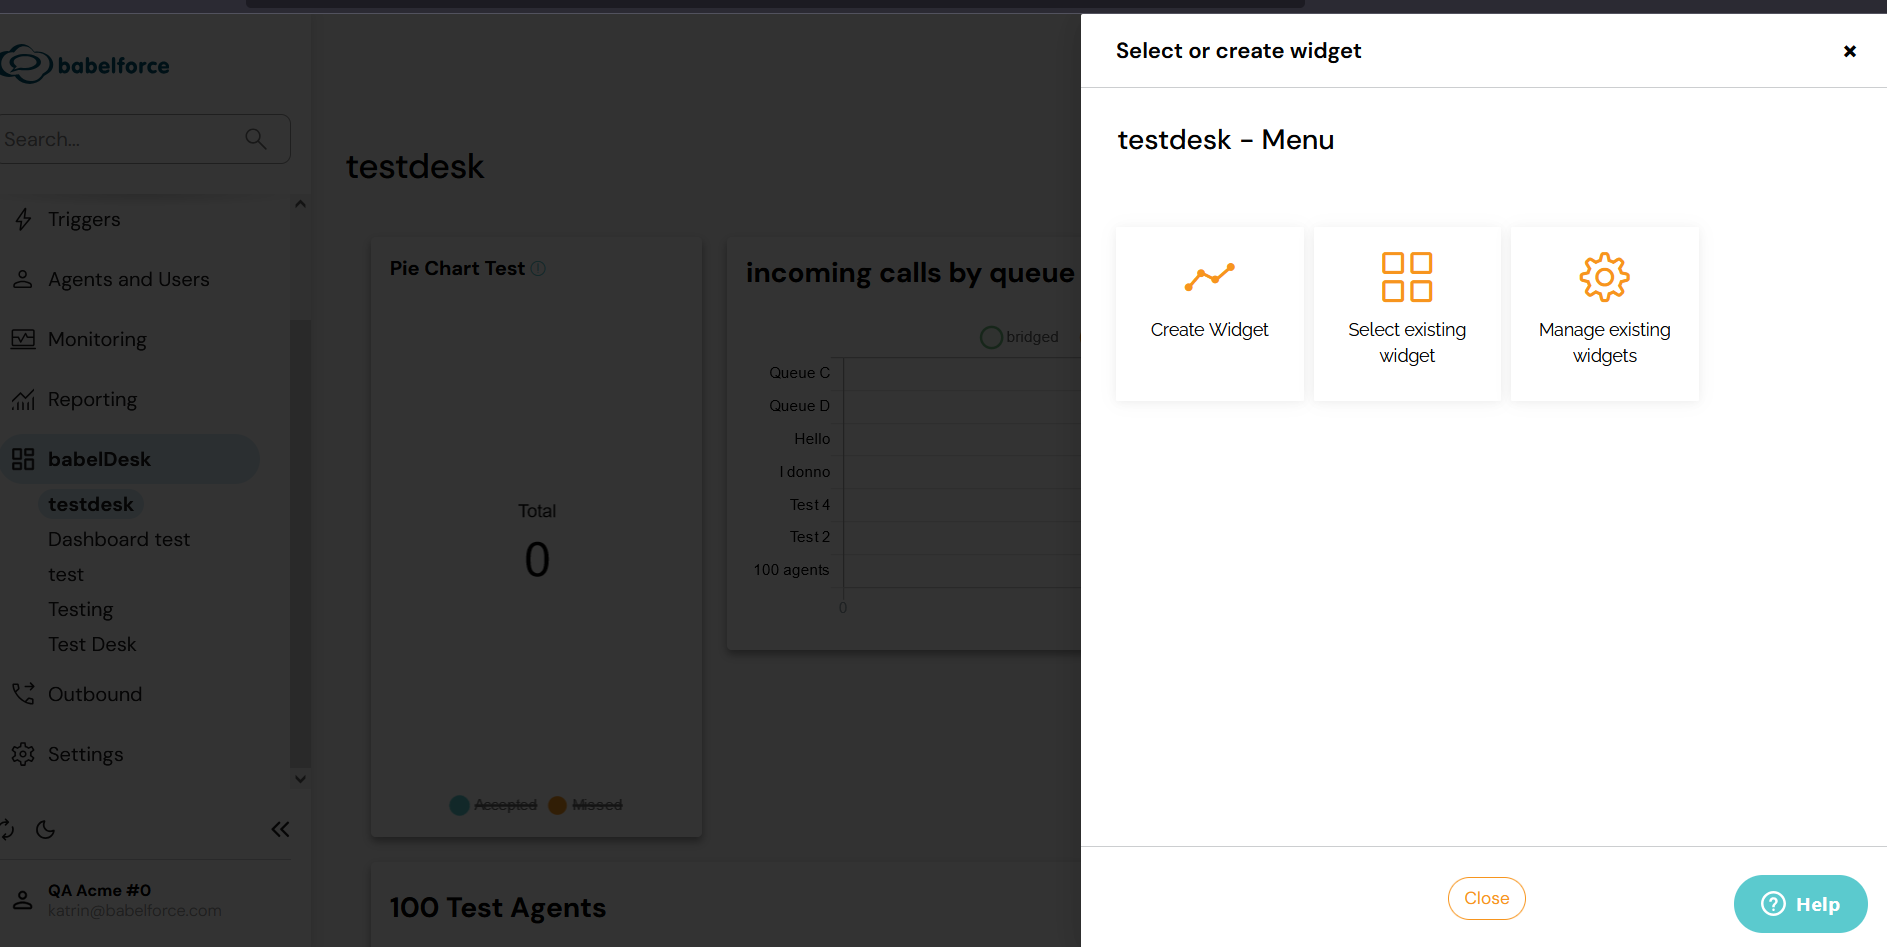The width and height of the screenshot is (1887, 947).
Task: Click the Select existing widget grid icon
Action: (x=1406, y=277)
